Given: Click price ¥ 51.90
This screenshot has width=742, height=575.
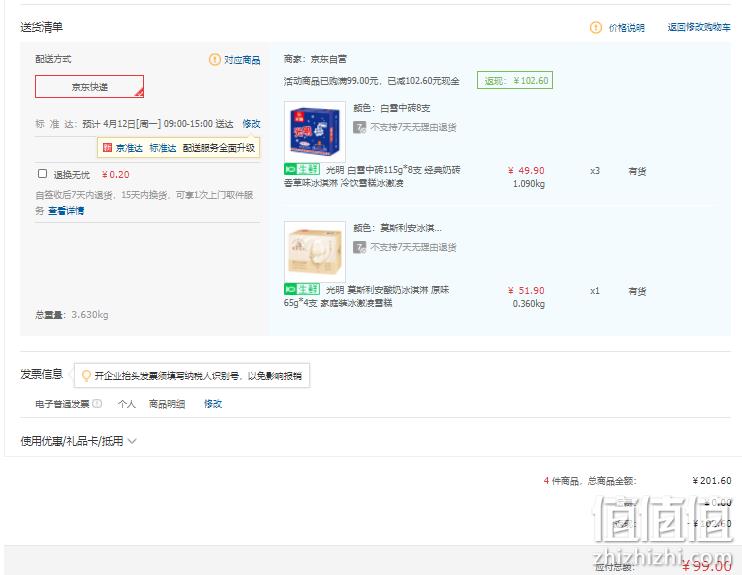Looking at the screenshot, I should [x=526, y=291].
